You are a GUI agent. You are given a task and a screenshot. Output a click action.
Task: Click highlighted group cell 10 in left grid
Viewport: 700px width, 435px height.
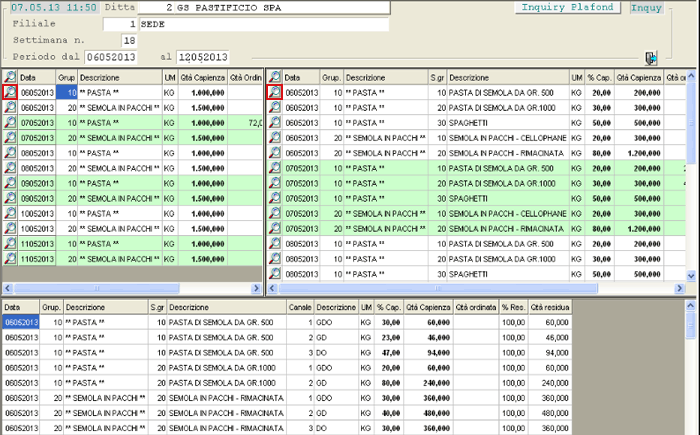point(67,92)
